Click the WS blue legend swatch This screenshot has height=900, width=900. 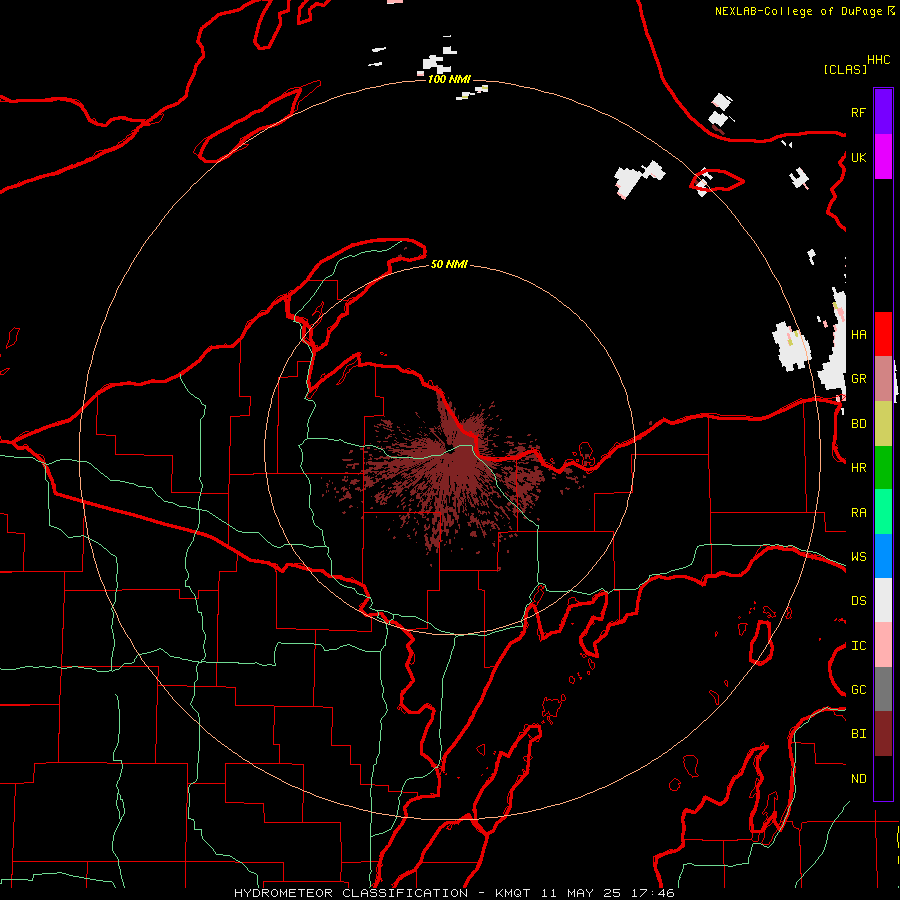pyautogui.click(x=883, y=556)
